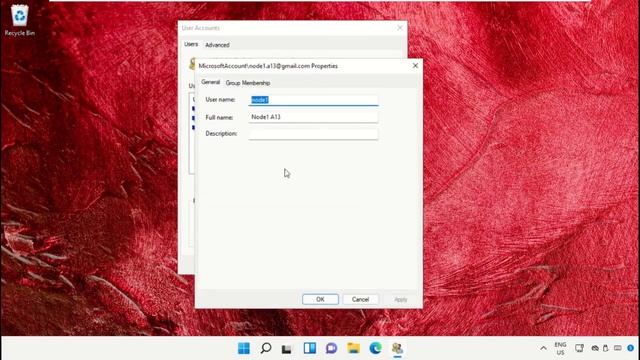
Task: Click the "User name:" label
Action: point(220,100)
